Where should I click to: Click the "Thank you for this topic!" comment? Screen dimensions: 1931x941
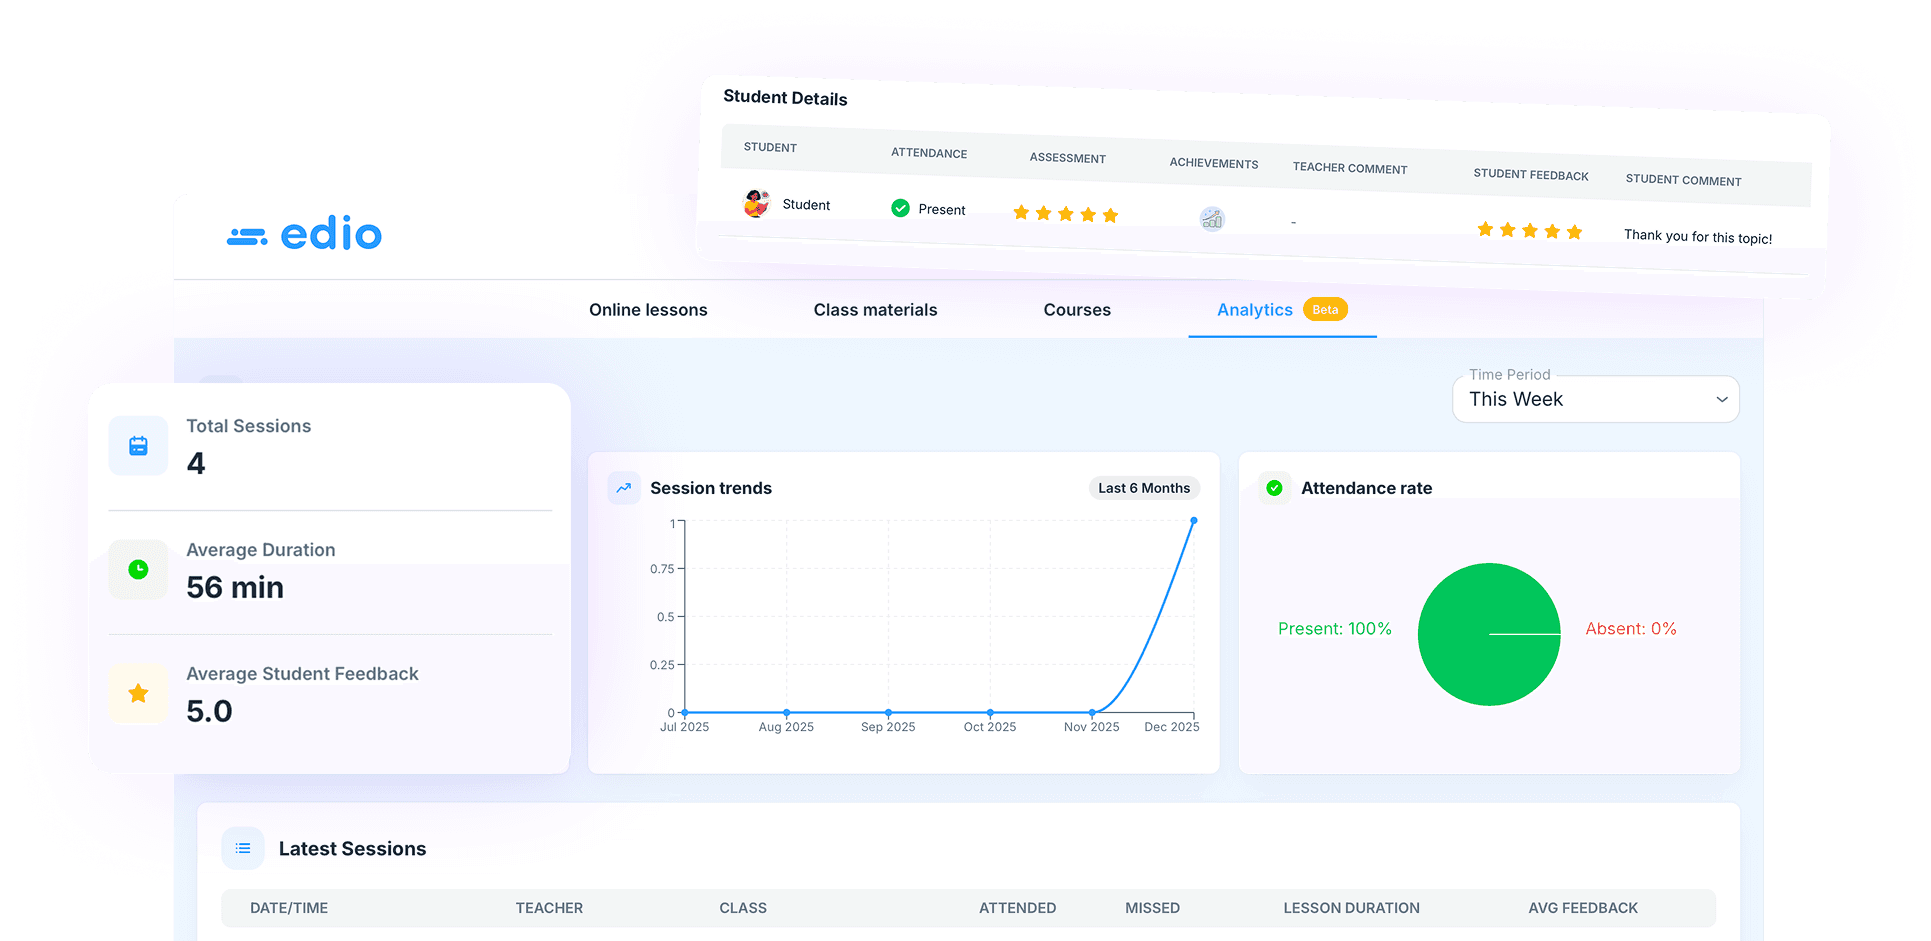coord(1698,236)
